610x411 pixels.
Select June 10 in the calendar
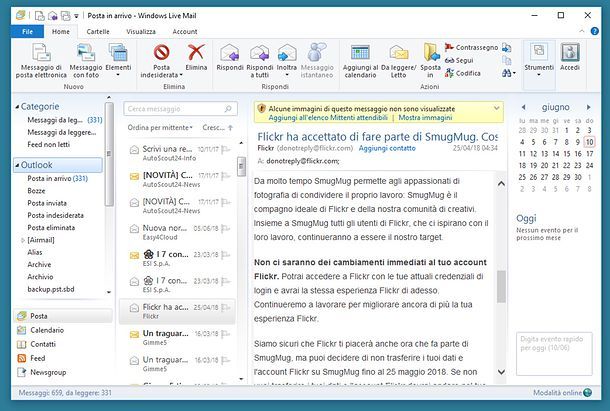589,142
